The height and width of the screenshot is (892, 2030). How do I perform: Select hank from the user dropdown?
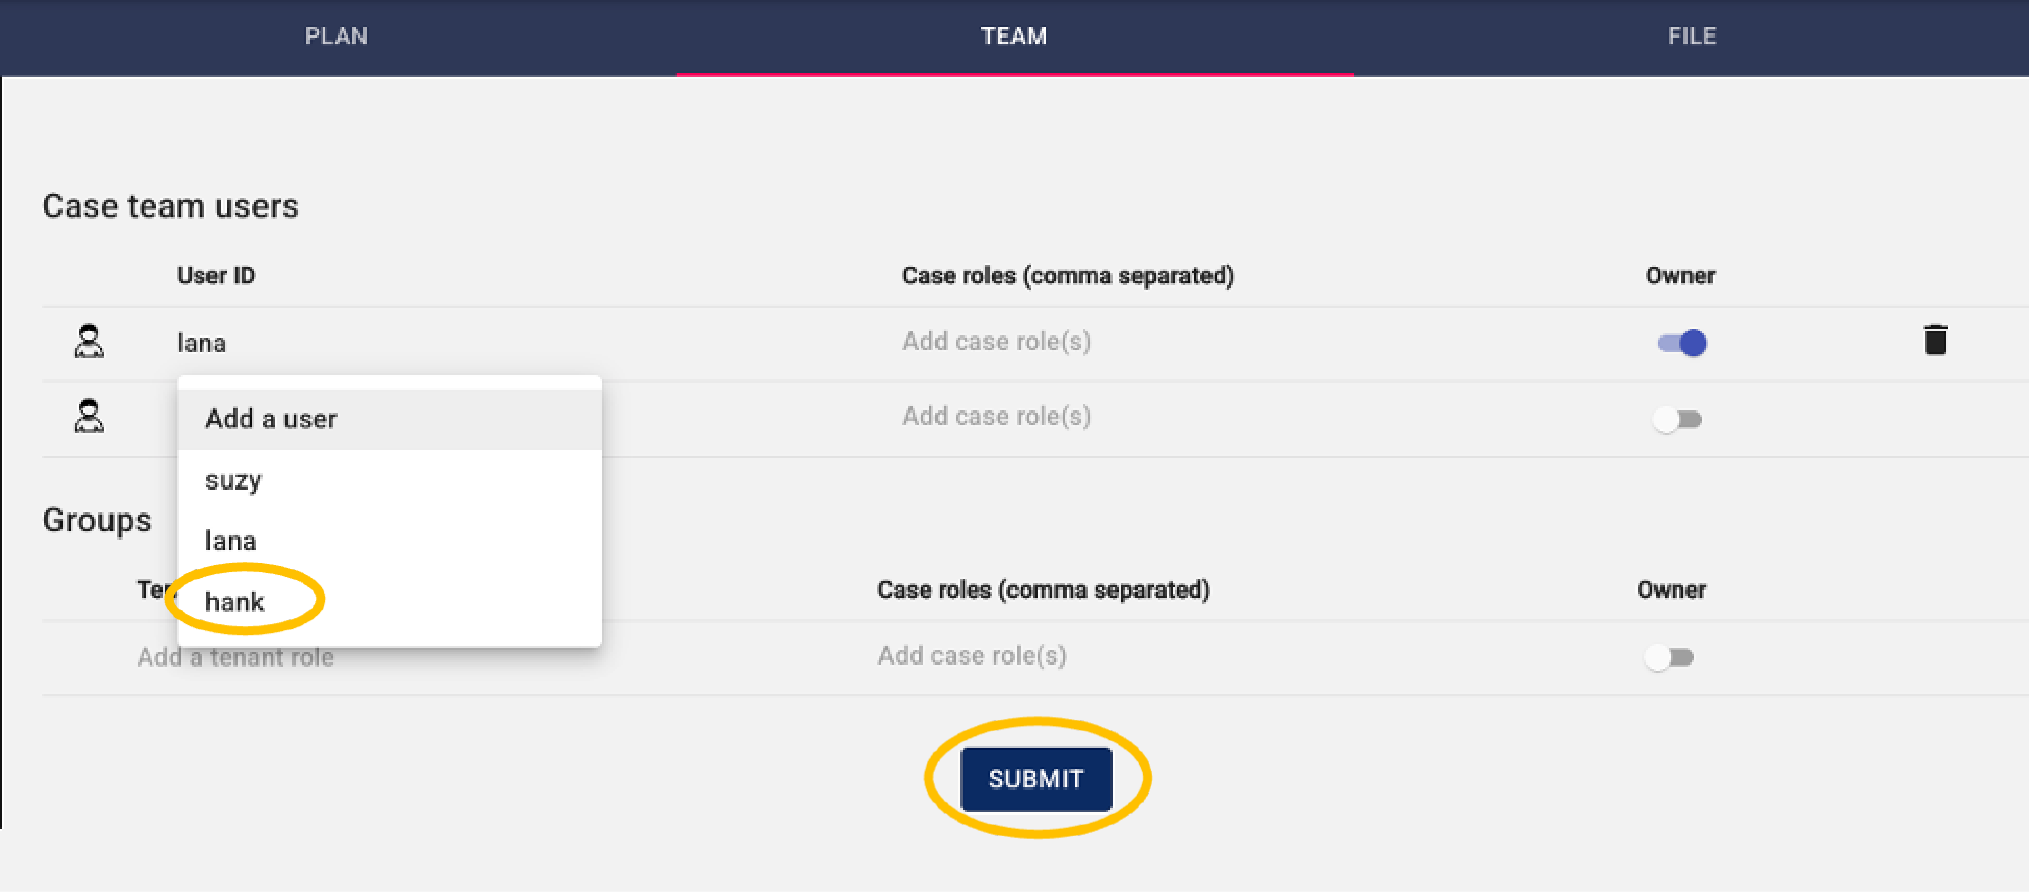(235, 601)
